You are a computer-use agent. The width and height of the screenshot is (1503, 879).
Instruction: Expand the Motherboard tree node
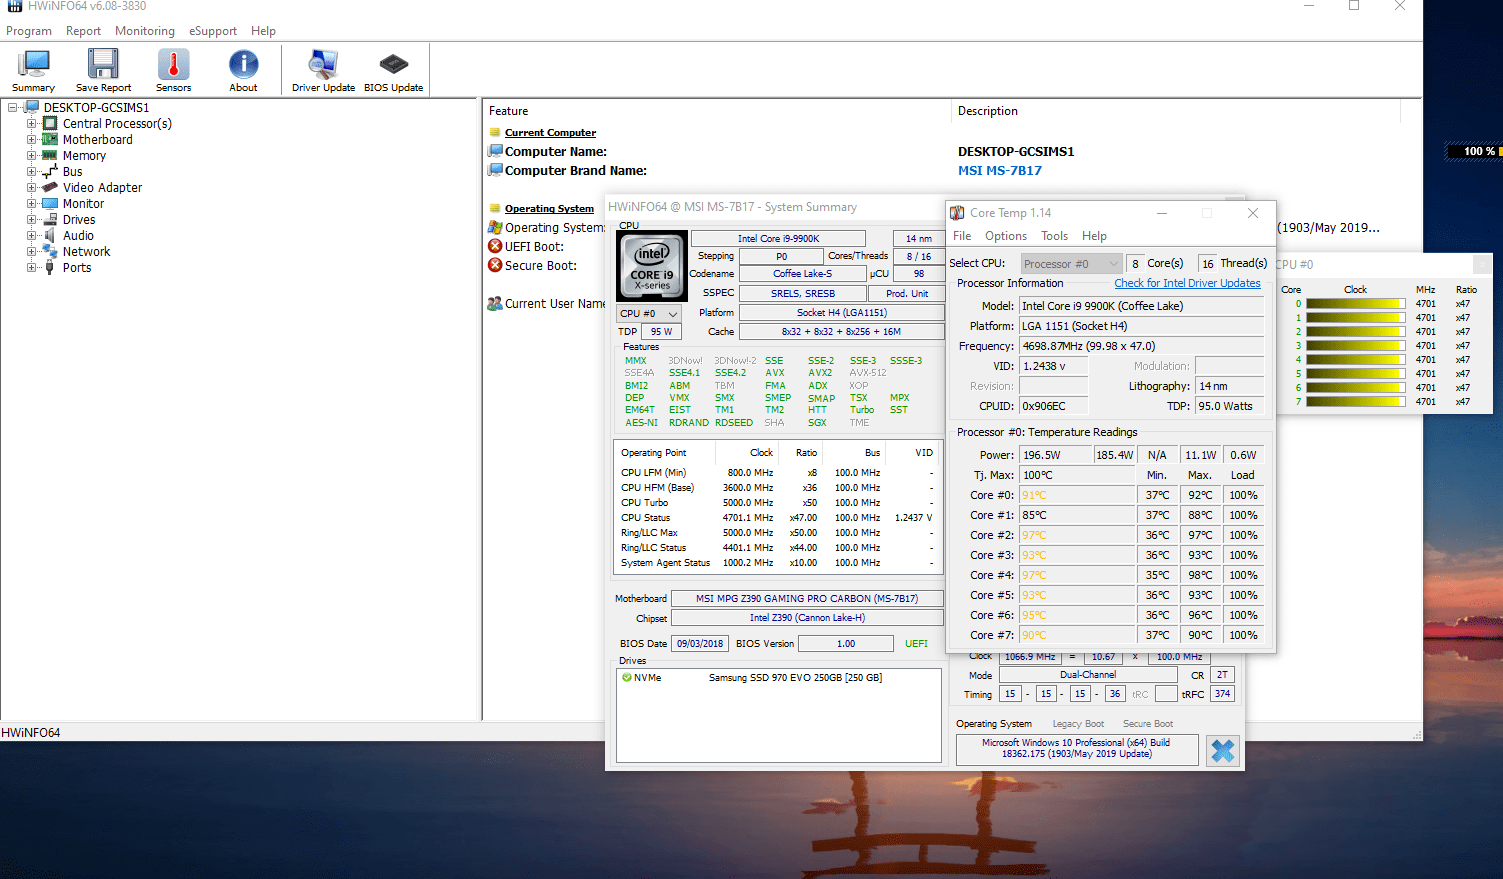pyautogui.click(x=32, y=140)
